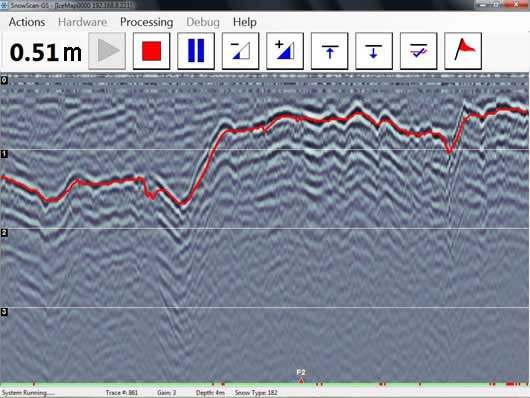Viewport: 530px width, 398px height.
Task: Click the gray play button
Action: 107,51
